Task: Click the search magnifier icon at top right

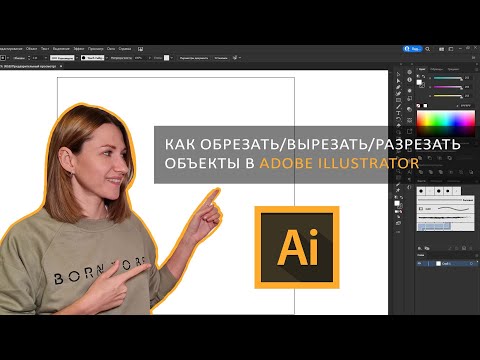Action: 428,49
